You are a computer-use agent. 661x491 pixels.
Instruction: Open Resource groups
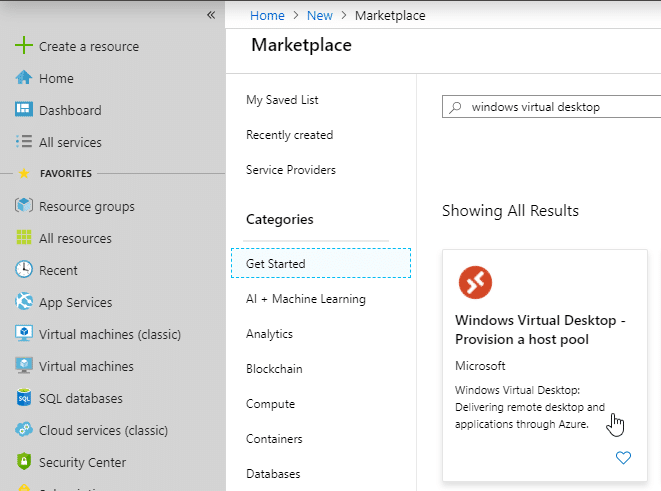[x=87, y=206]
